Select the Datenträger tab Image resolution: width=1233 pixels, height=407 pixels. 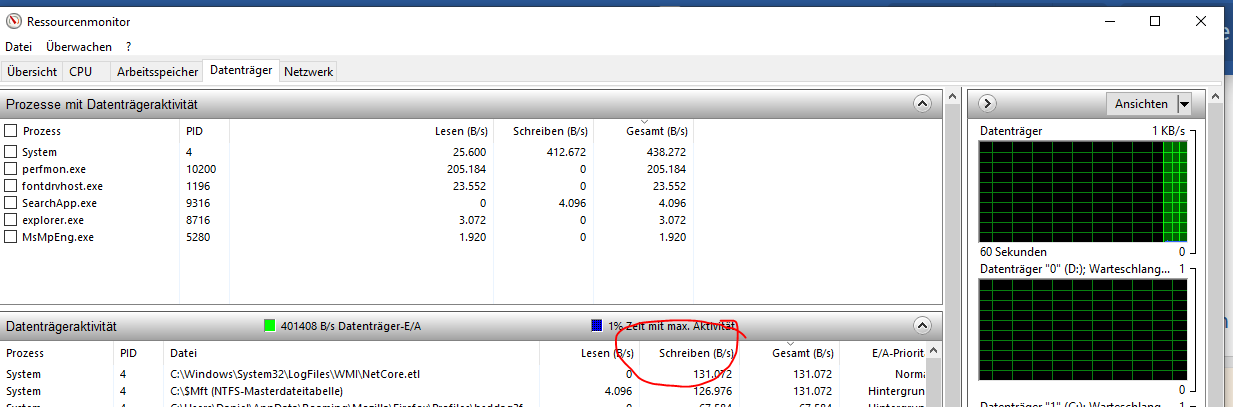tap(241, 71)
